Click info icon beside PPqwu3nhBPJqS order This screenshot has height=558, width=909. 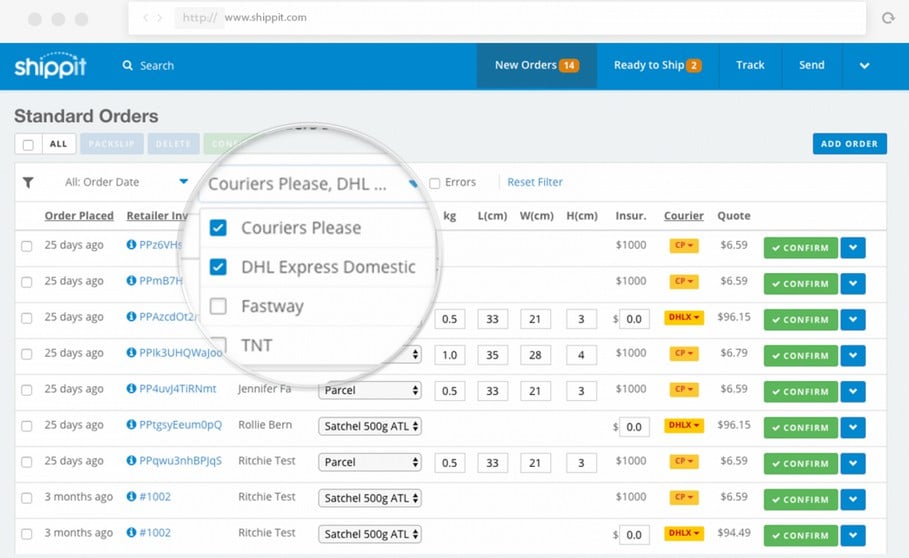pyautogui.click(x=131, y=460)
